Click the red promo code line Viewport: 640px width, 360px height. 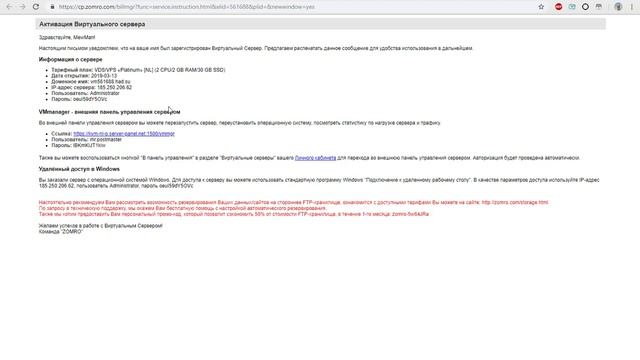234,214
